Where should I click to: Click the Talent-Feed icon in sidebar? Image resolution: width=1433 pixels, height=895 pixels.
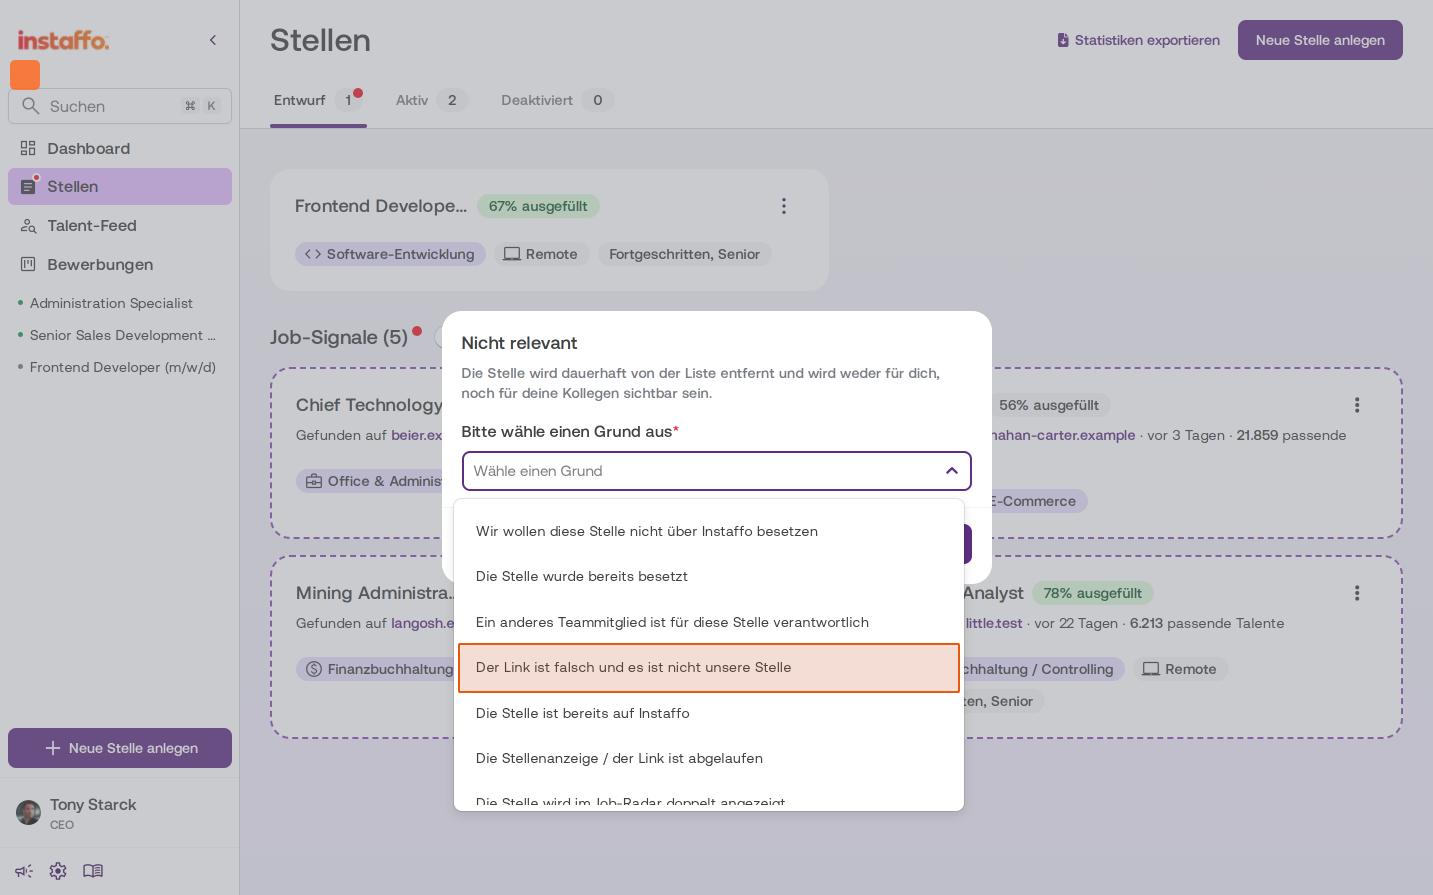point(28,226)
